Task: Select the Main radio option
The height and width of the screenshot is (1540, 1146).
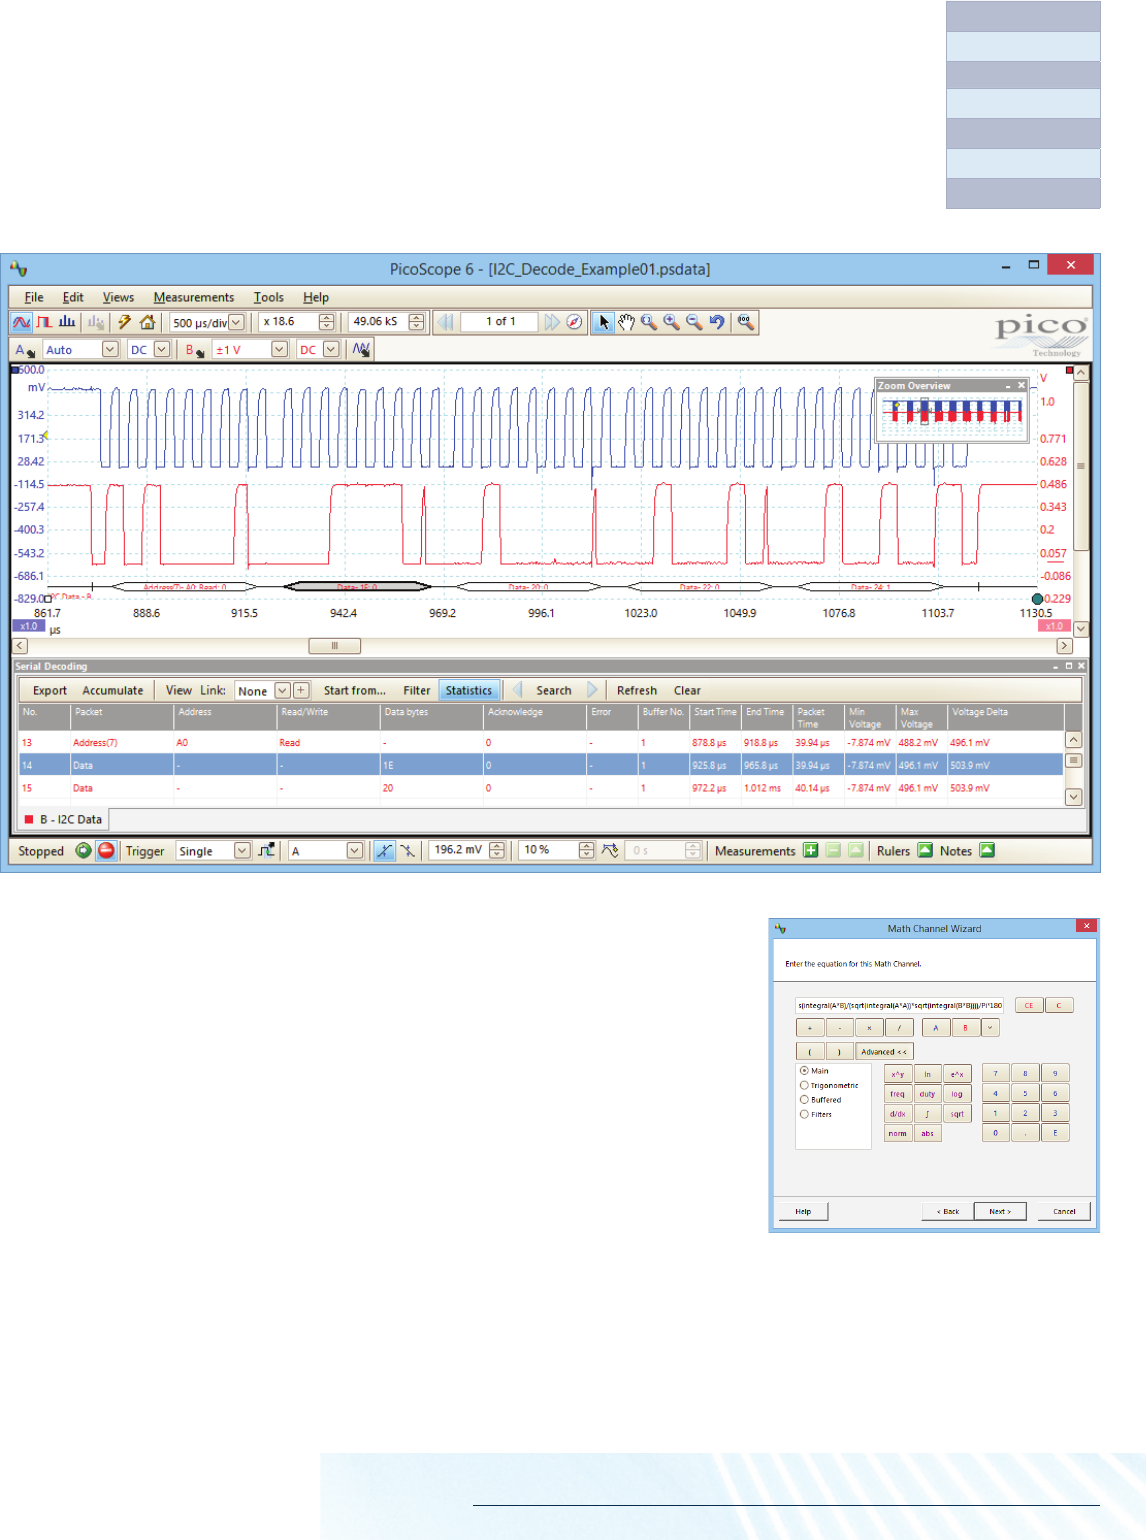Action: (804, 1071)
